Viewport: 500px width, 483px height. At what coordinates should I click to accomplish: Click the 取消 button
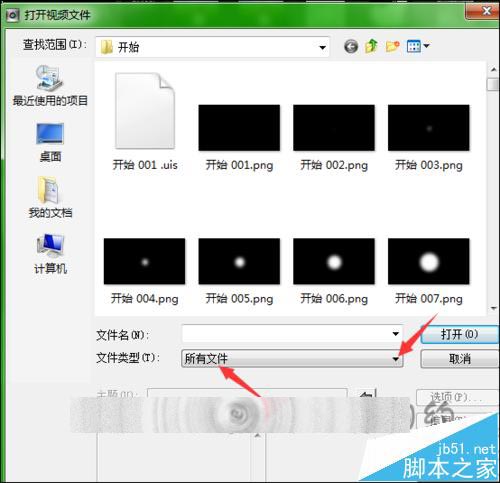coord(460,359)
